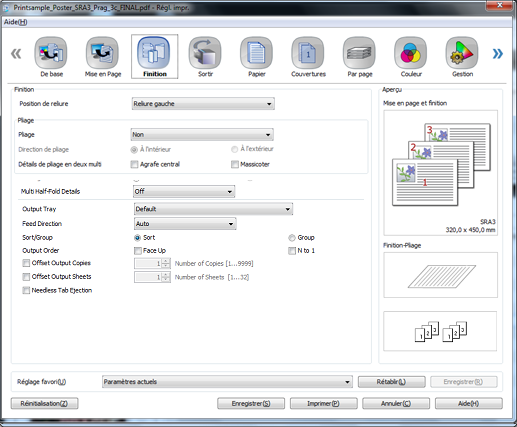The width and height of the screenshot is (517, 427).
Task: Open the Mise en Page icon
Action: point(102,53)
